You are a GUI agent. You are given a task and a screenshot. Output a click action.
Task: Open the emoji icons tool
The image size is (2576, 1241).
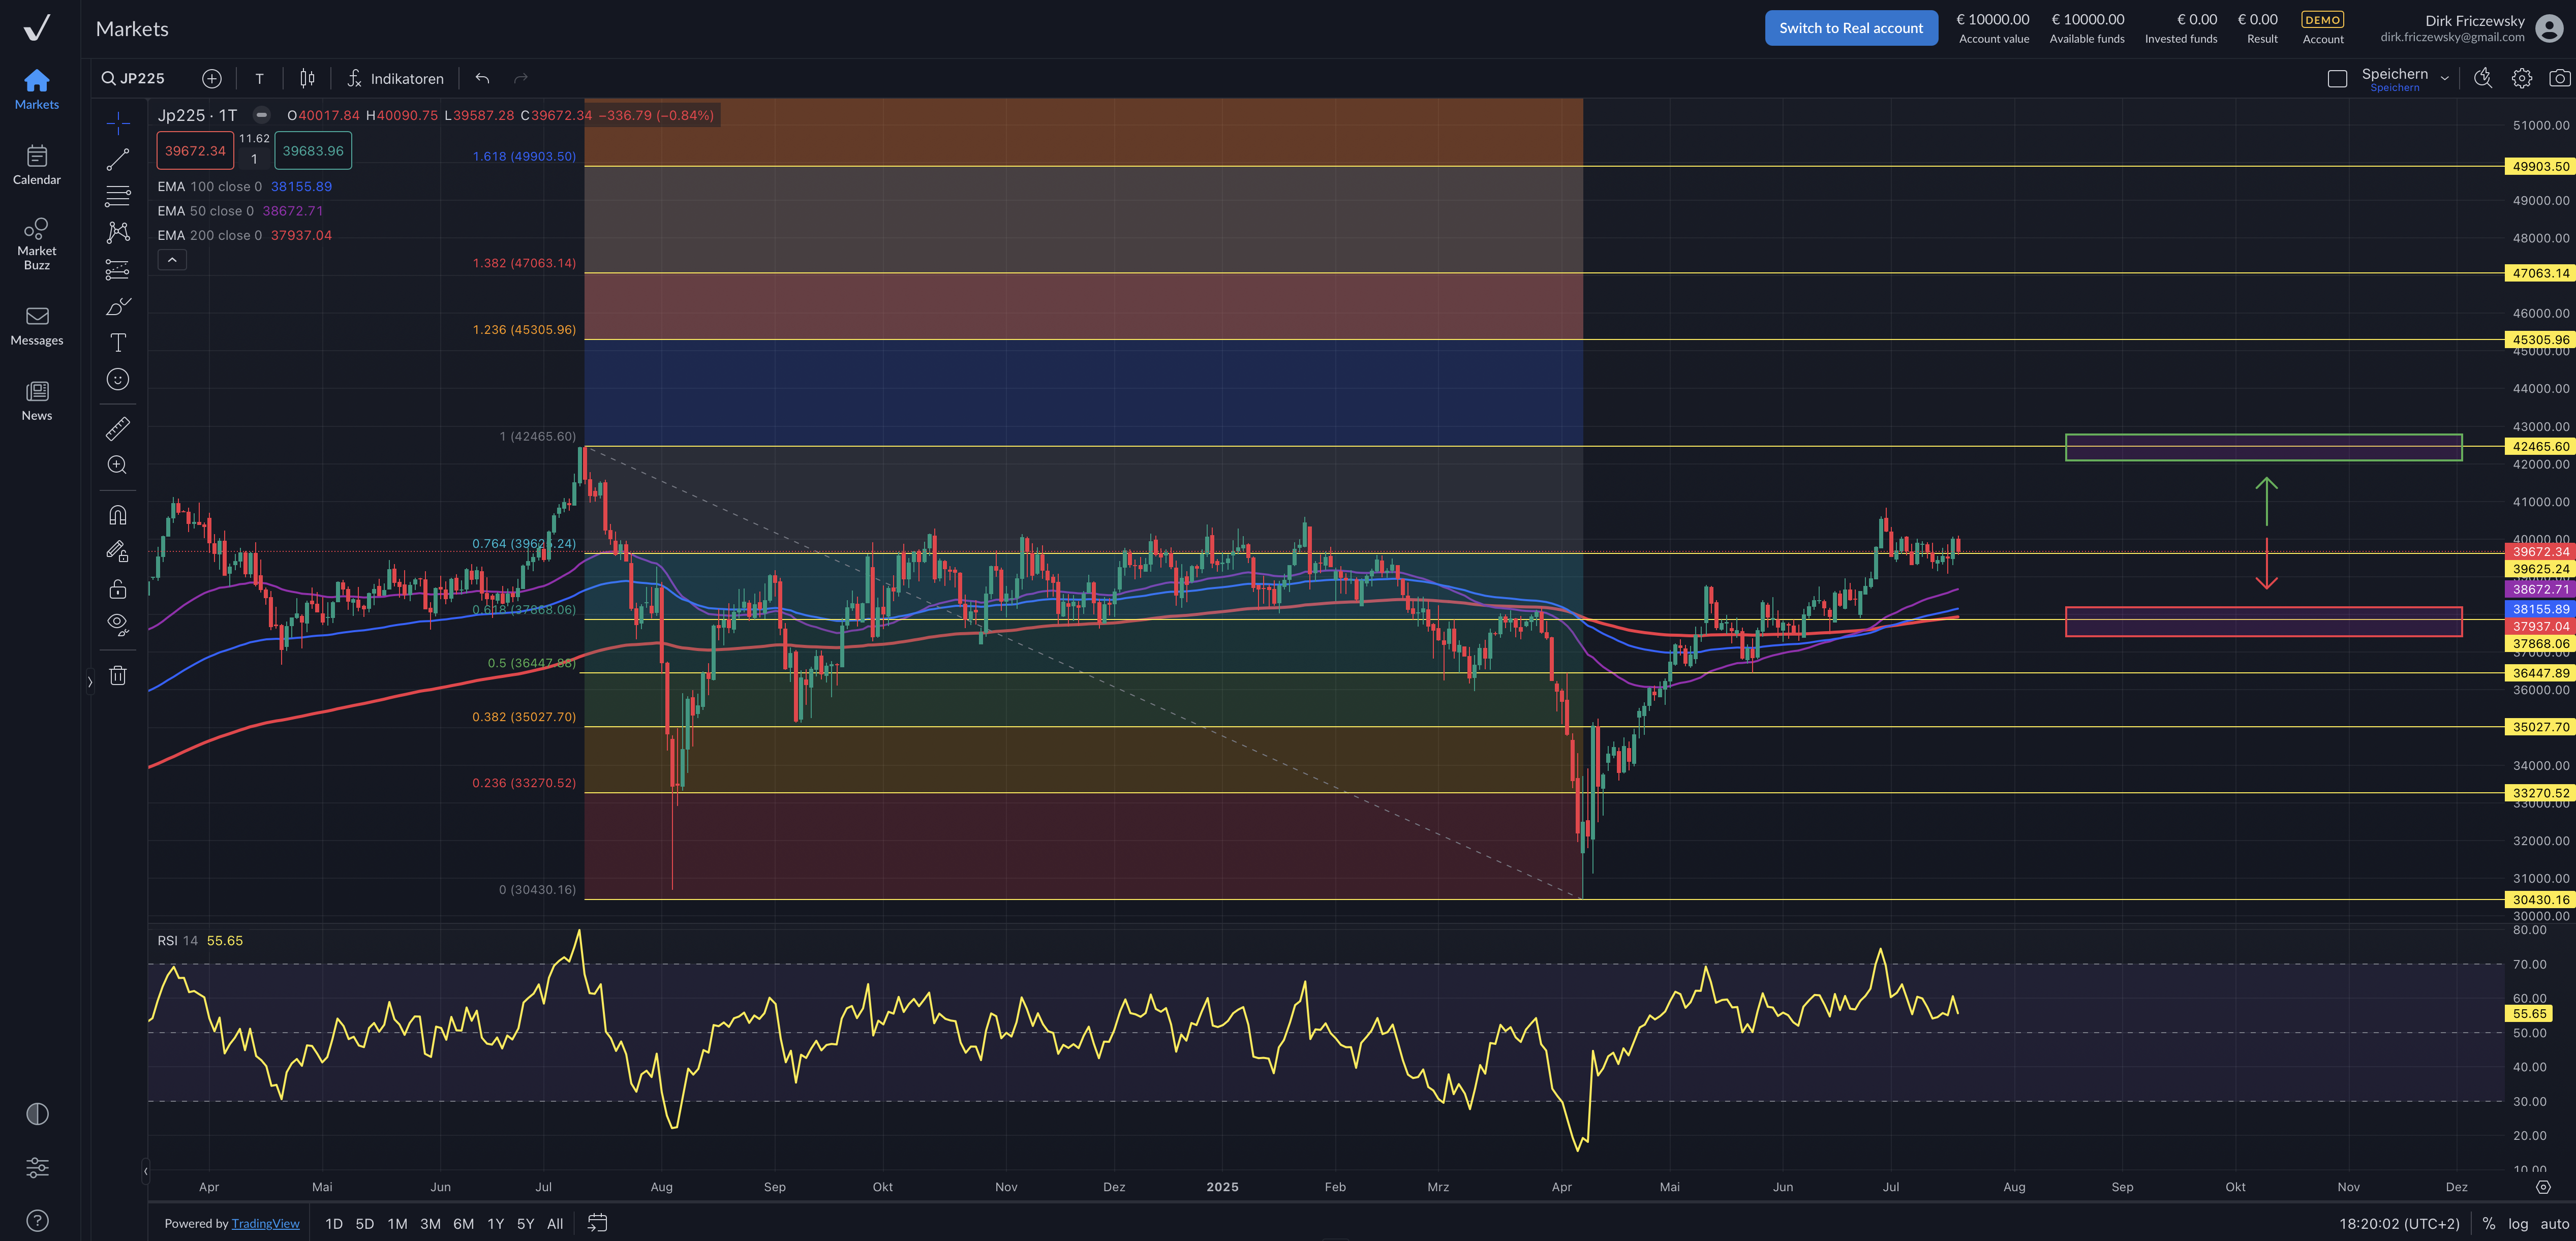click(x=118, y=379)
